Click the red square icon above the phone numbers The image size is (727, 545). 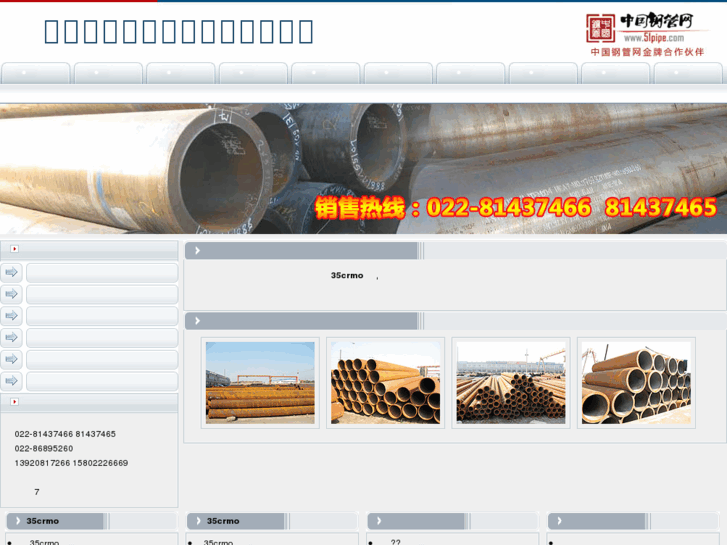point(14,402)
